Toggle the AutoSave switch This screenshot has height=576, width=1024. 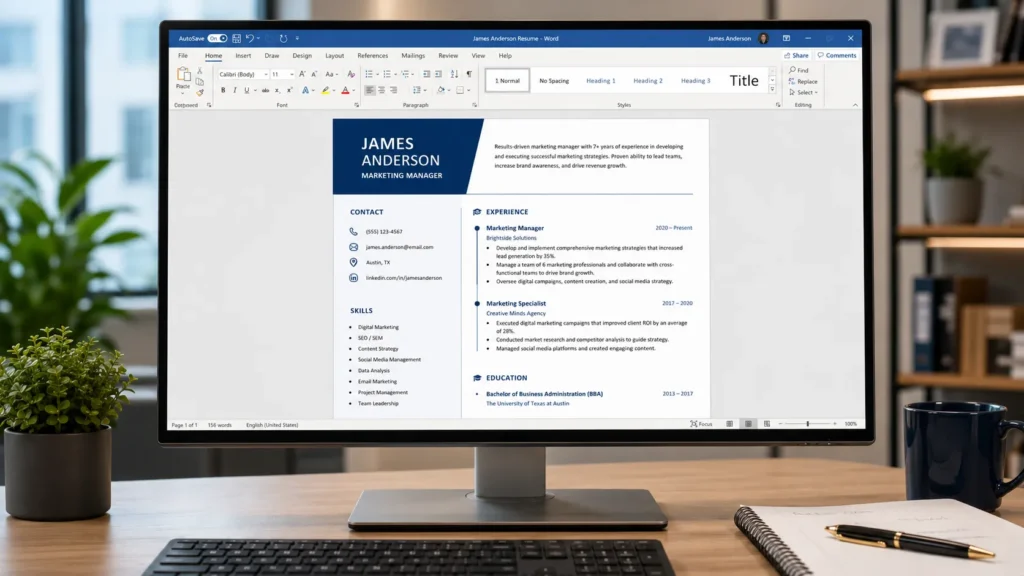pos(217,39)
